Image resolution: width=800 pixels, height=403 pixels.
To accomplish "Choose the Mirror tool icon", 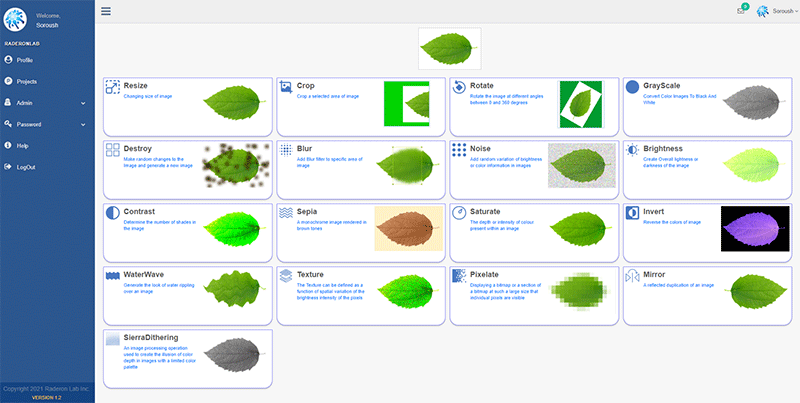I will (x=632, y=274).
